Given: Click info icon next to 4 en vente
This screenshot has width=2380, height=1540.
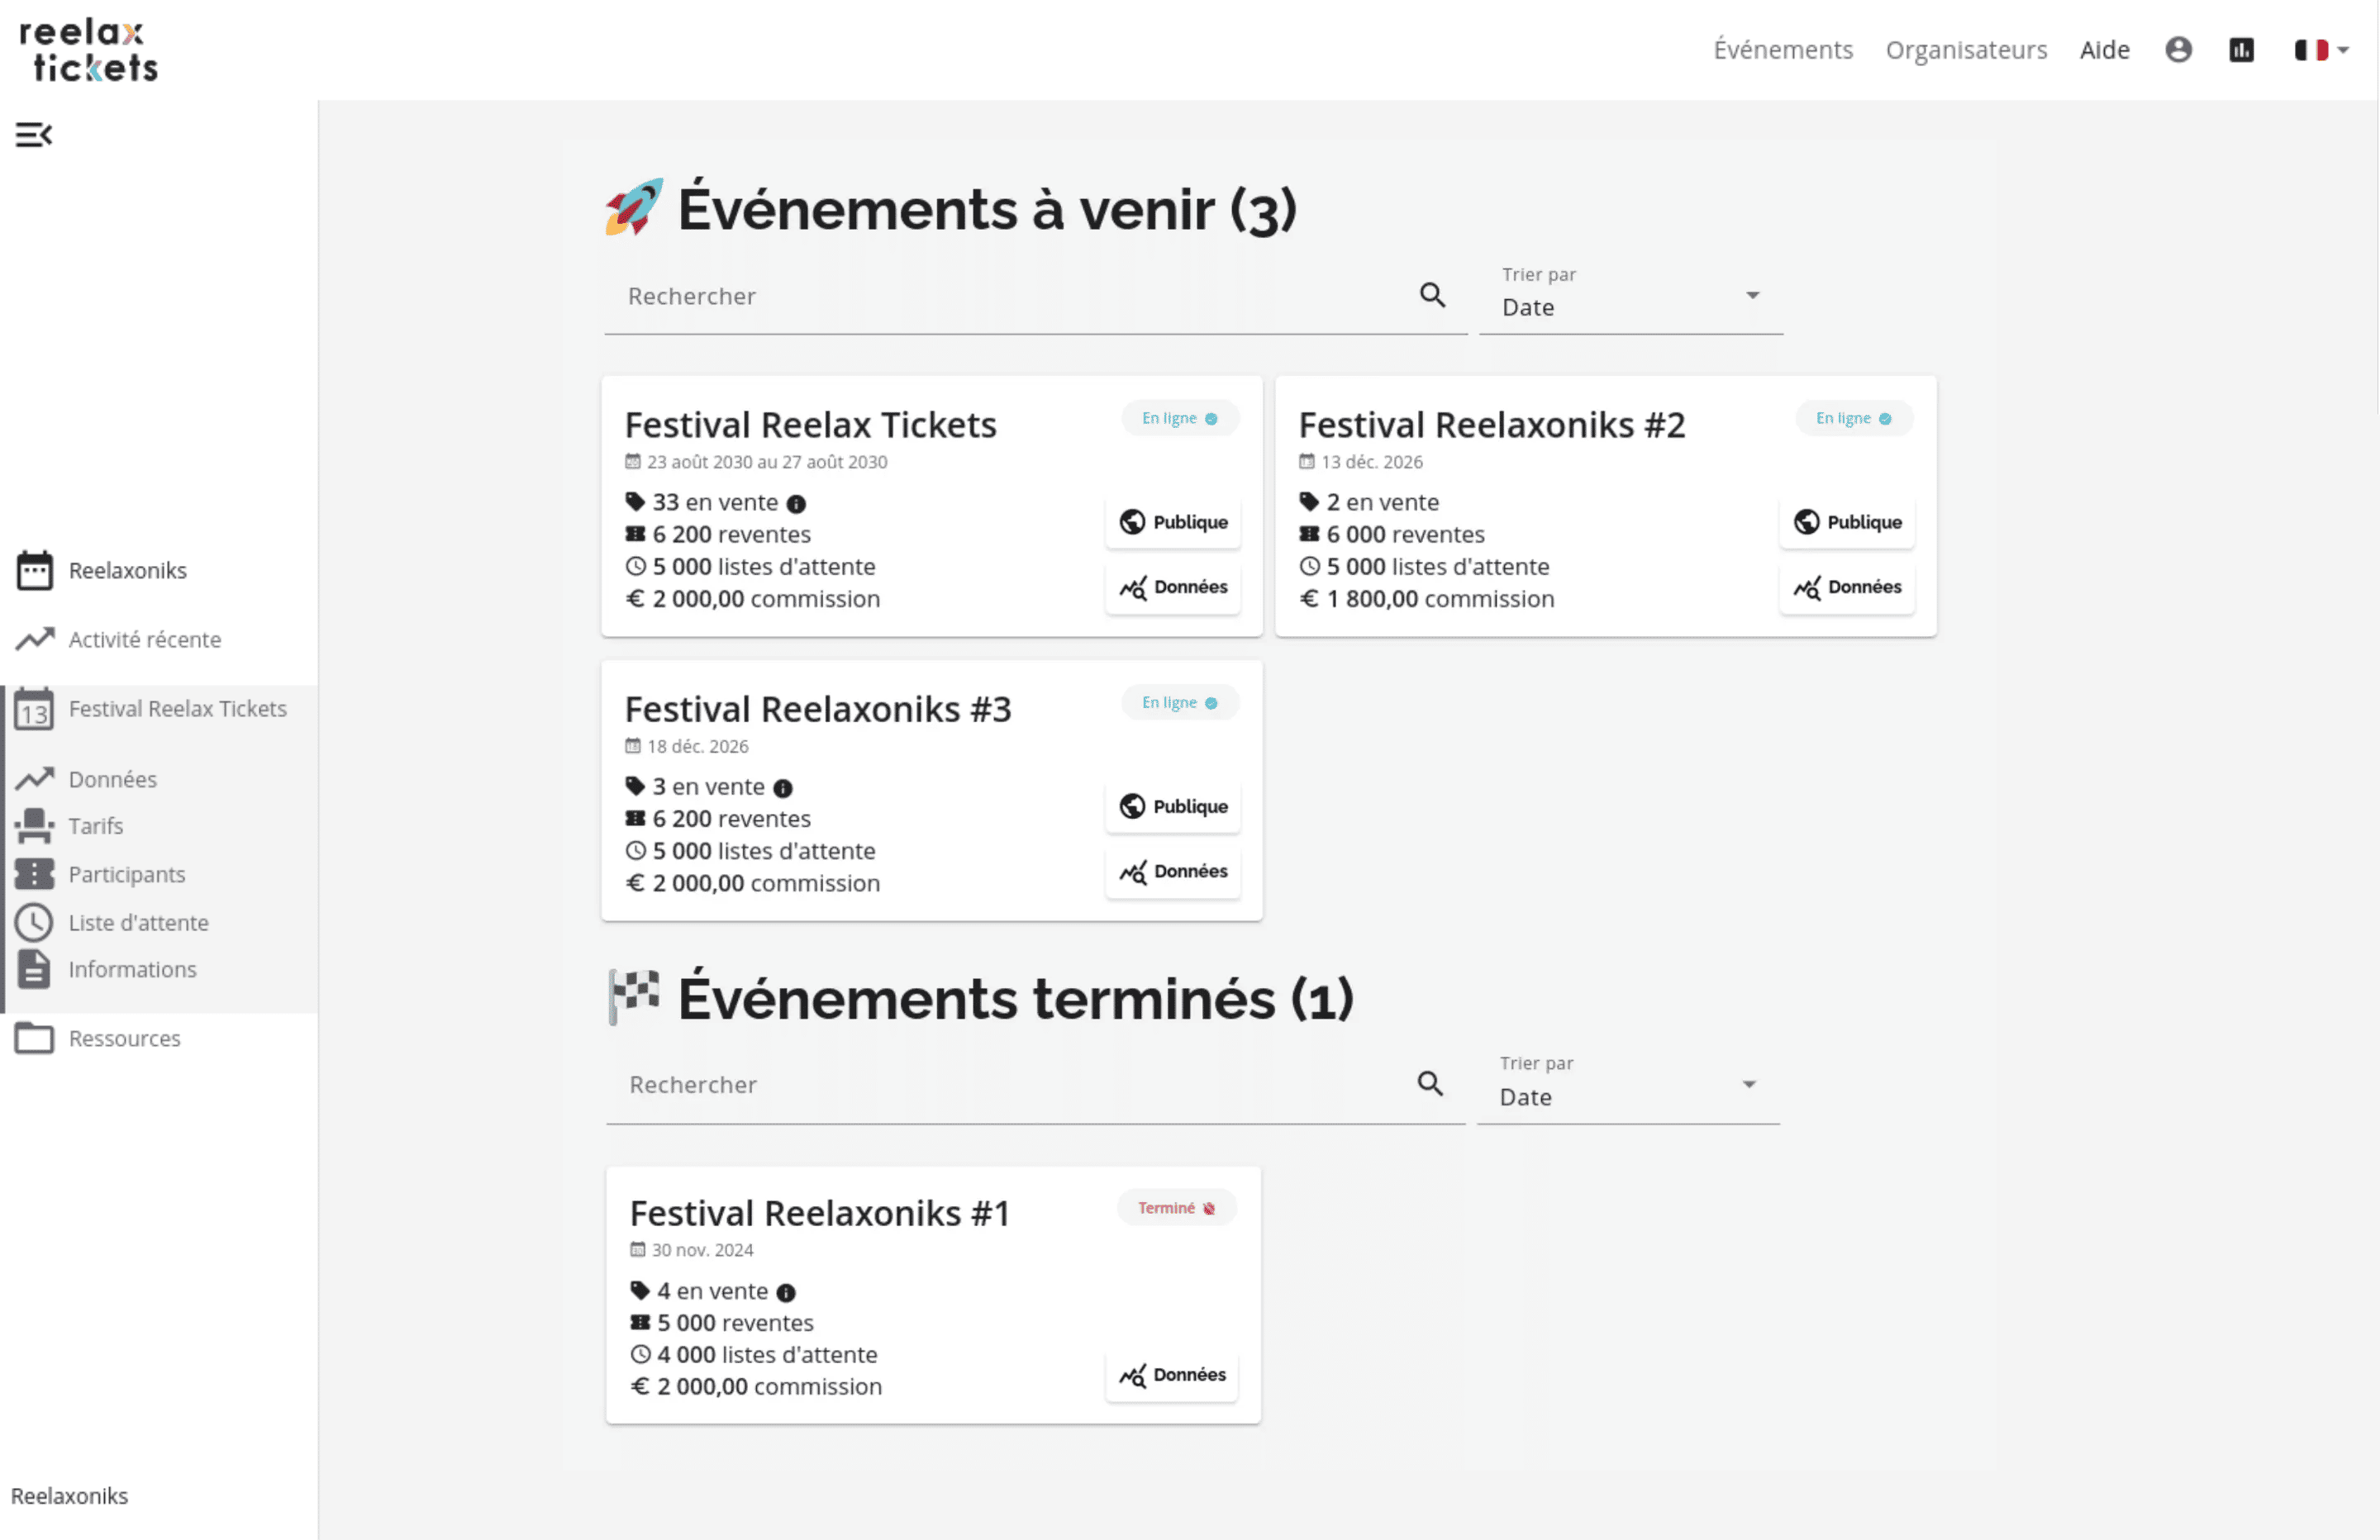Looking at the screenshot, I should [x=787, y=1292].
